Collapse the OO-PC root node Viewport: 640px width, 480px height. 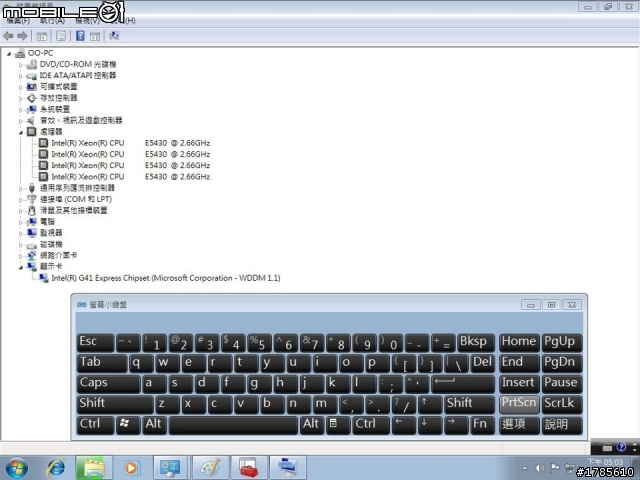[x=9, y=53]
